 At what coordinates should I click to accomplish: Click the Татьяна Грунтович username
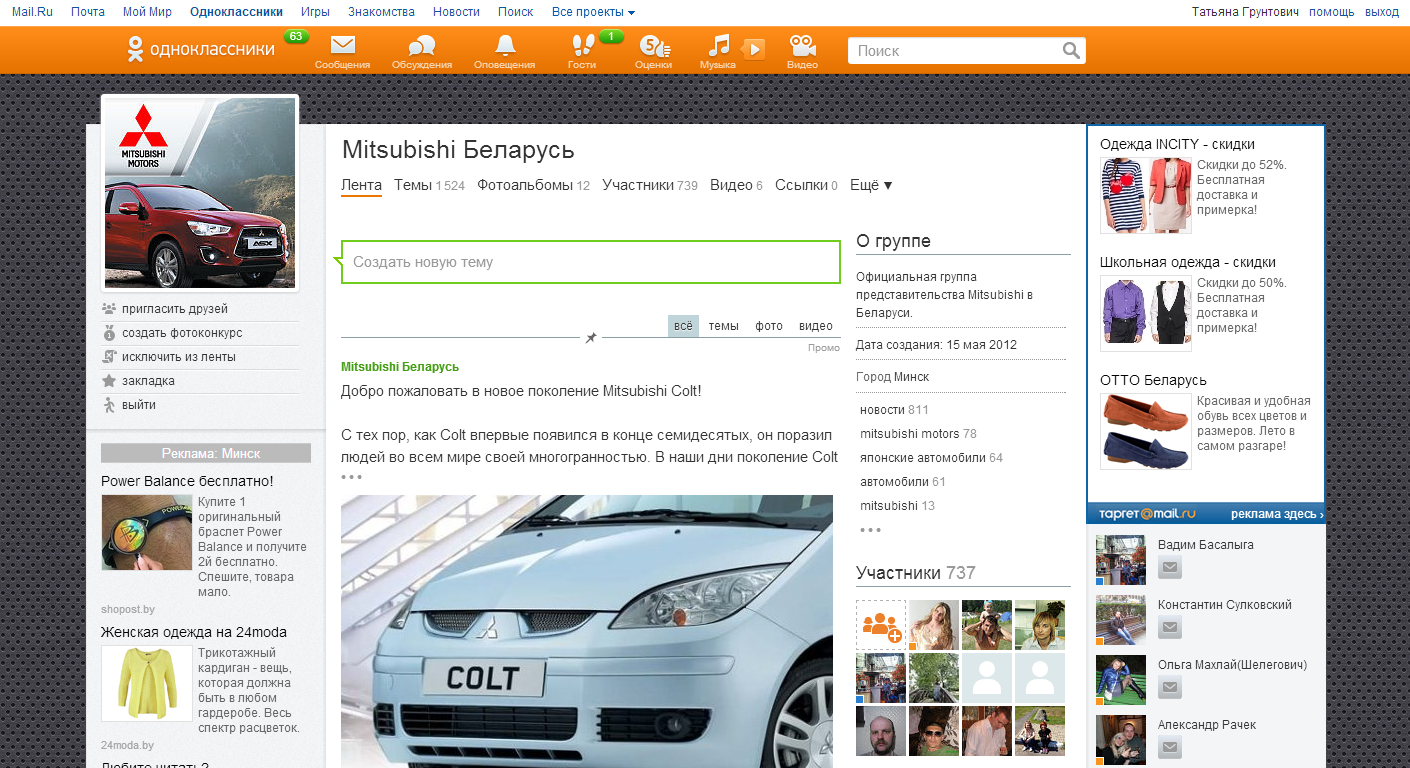point(1245,12)
